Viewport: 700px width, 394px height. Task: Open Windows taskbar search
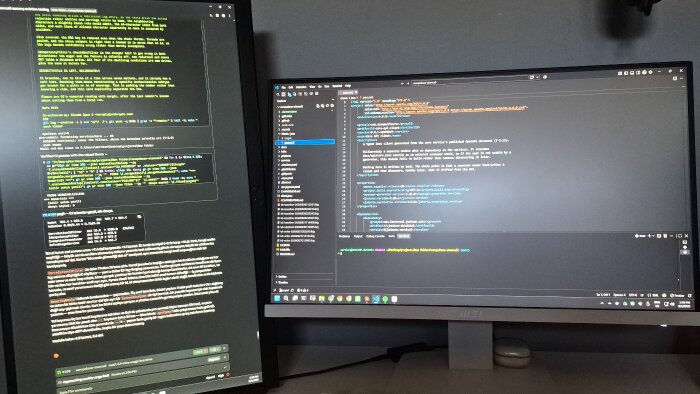[286, 299]
